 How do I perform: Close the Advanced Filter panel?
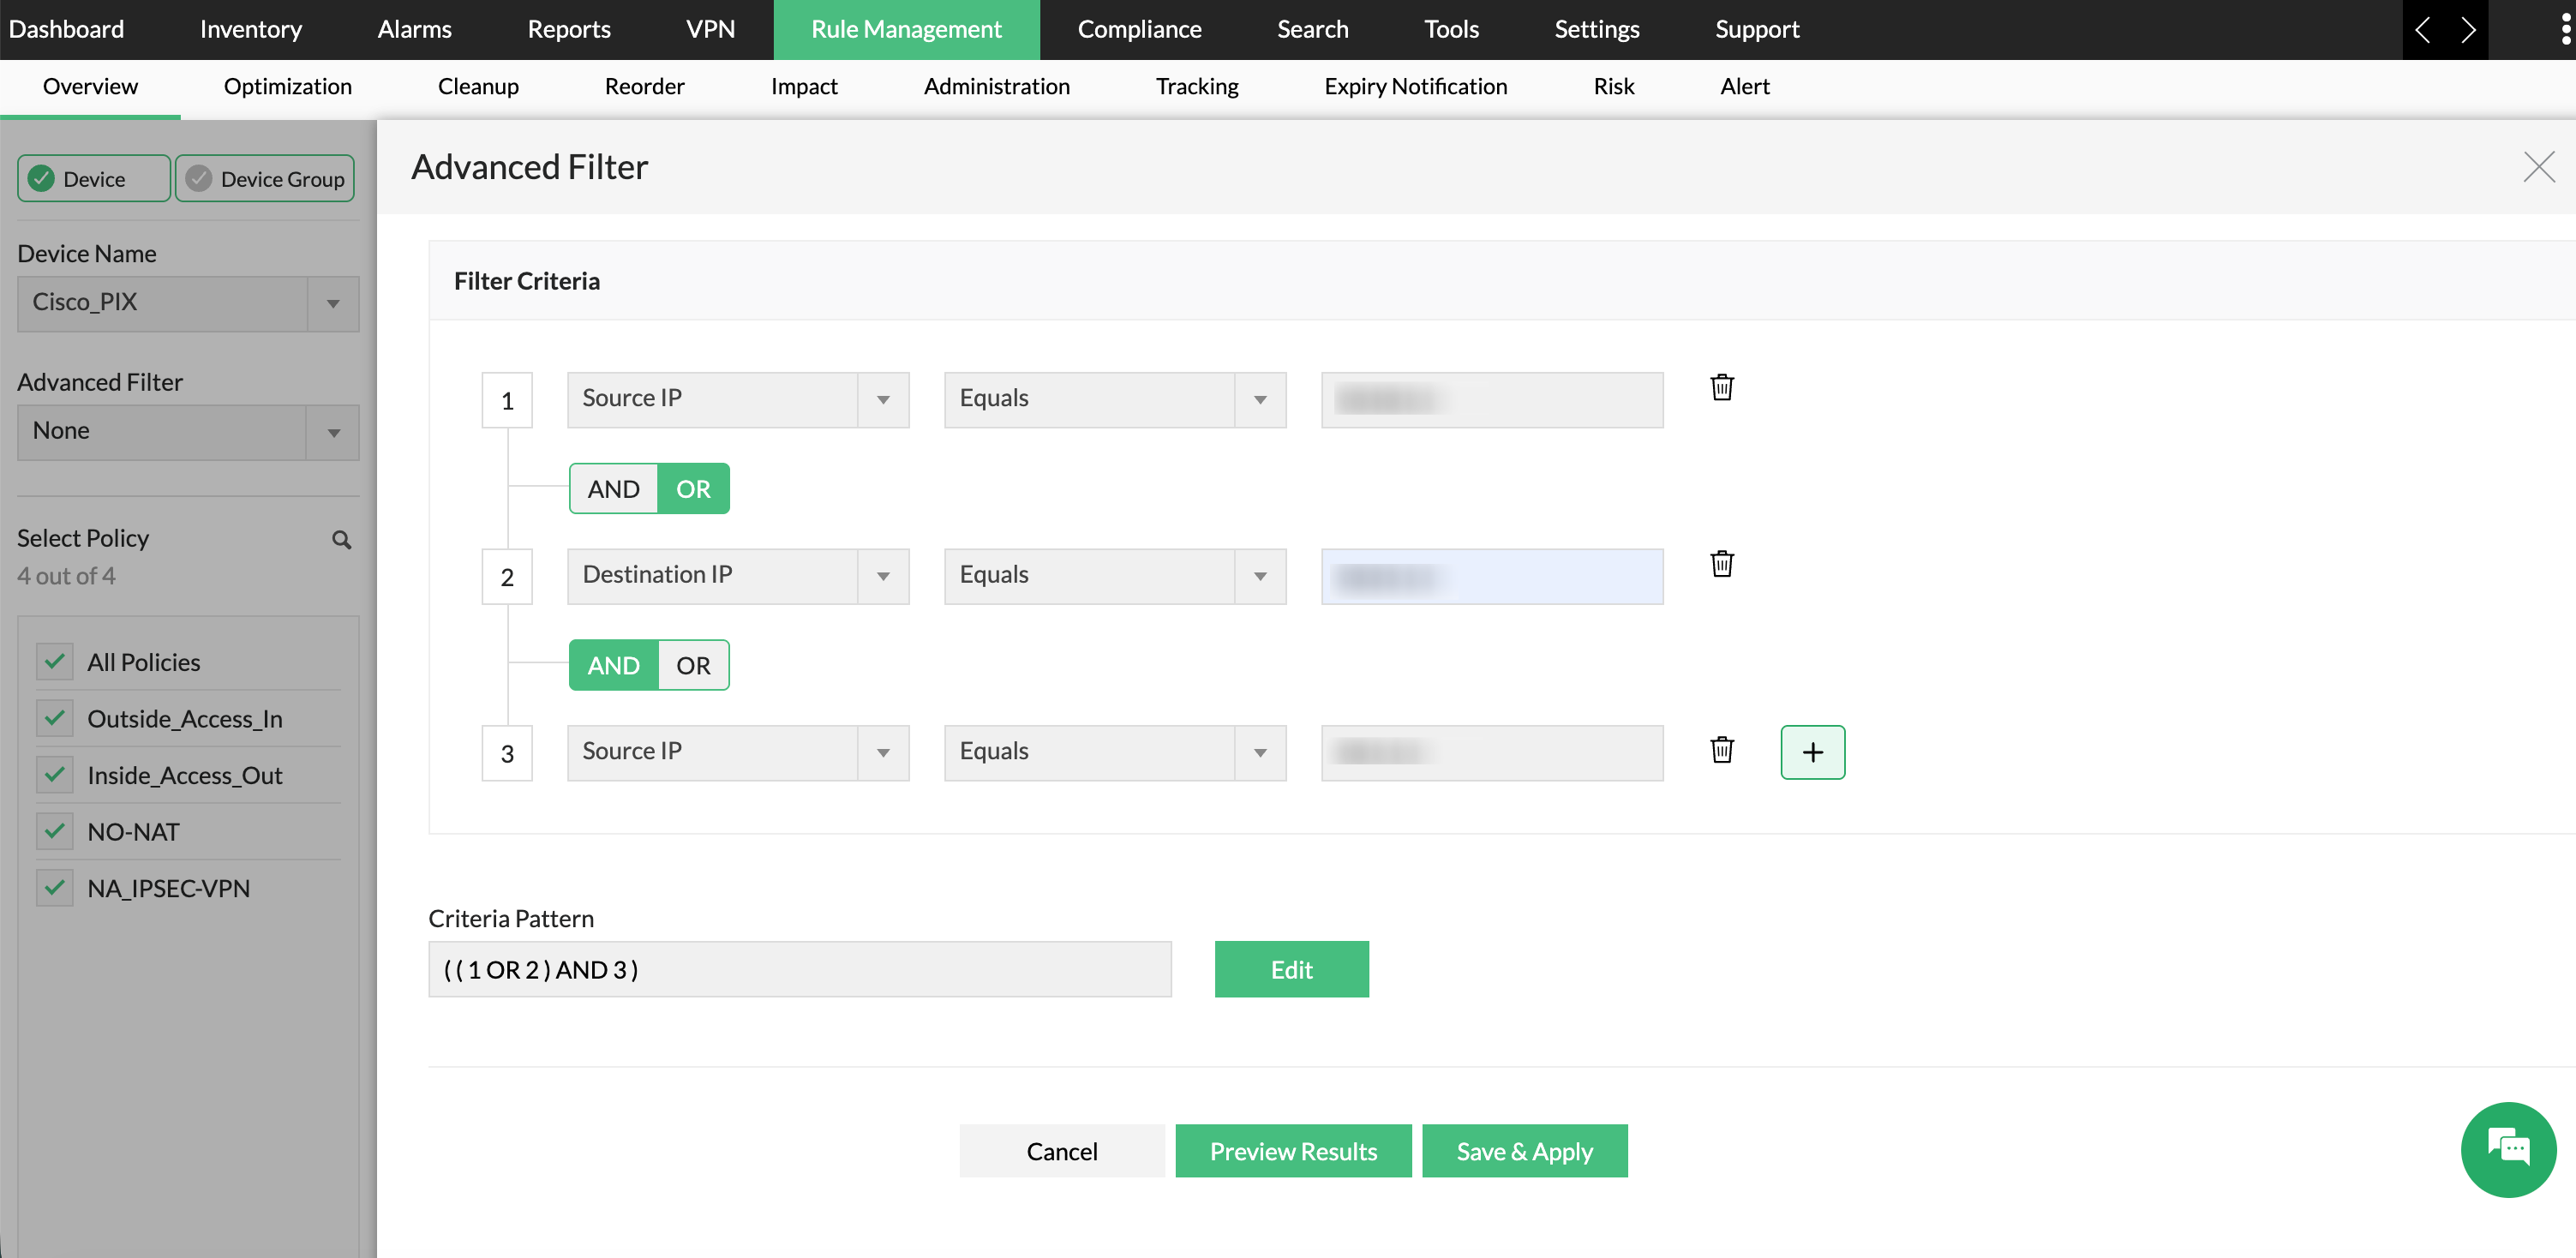point(2538,167)
